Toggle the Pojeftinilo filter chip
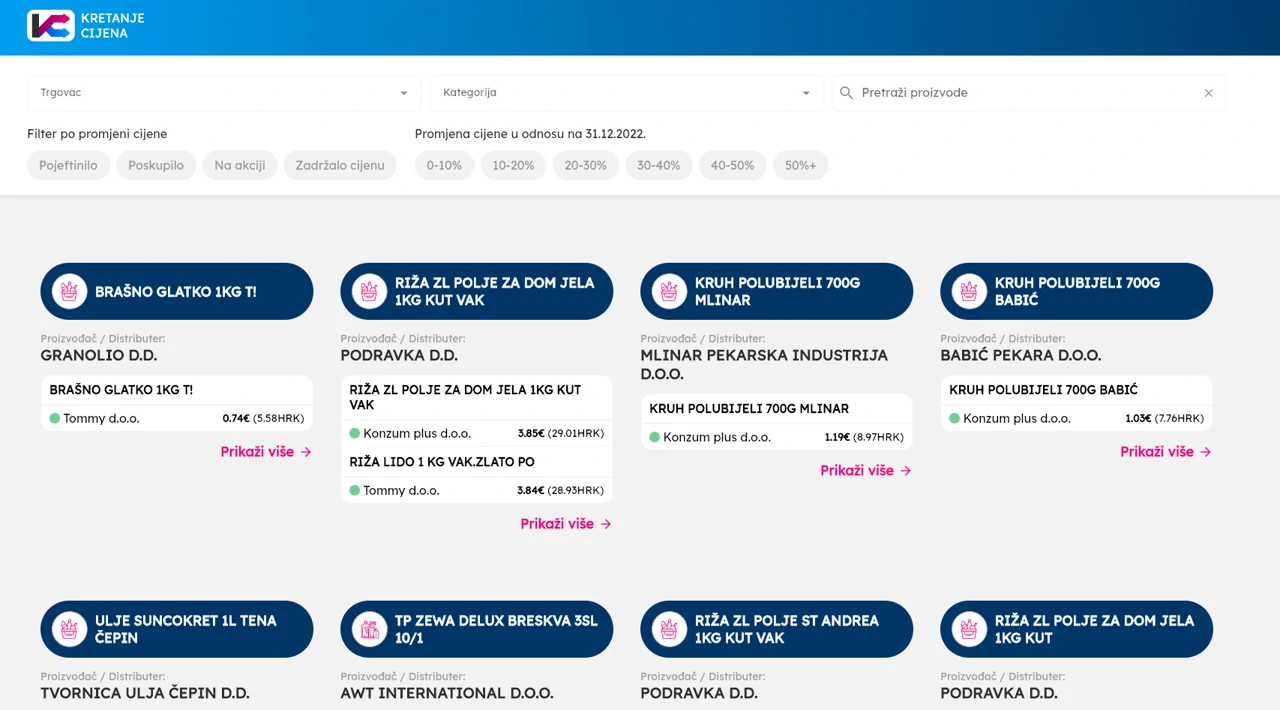Viewport: 1280px width, 710px height. point(68,166)
